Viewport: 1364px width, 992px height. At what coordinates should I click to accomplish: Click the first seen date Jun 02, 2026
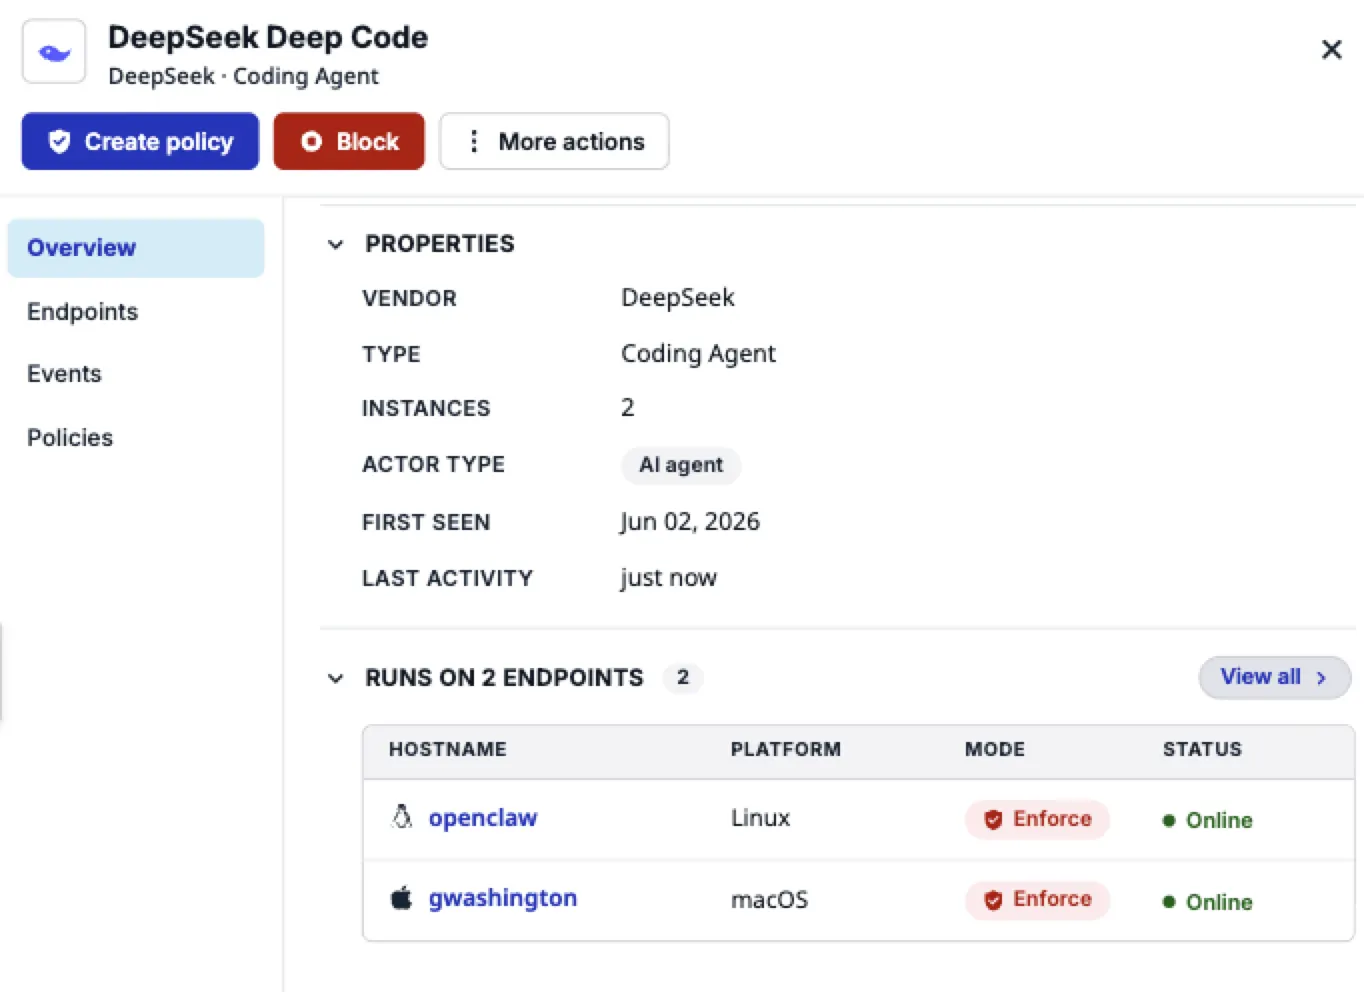(x=690, y=522)
